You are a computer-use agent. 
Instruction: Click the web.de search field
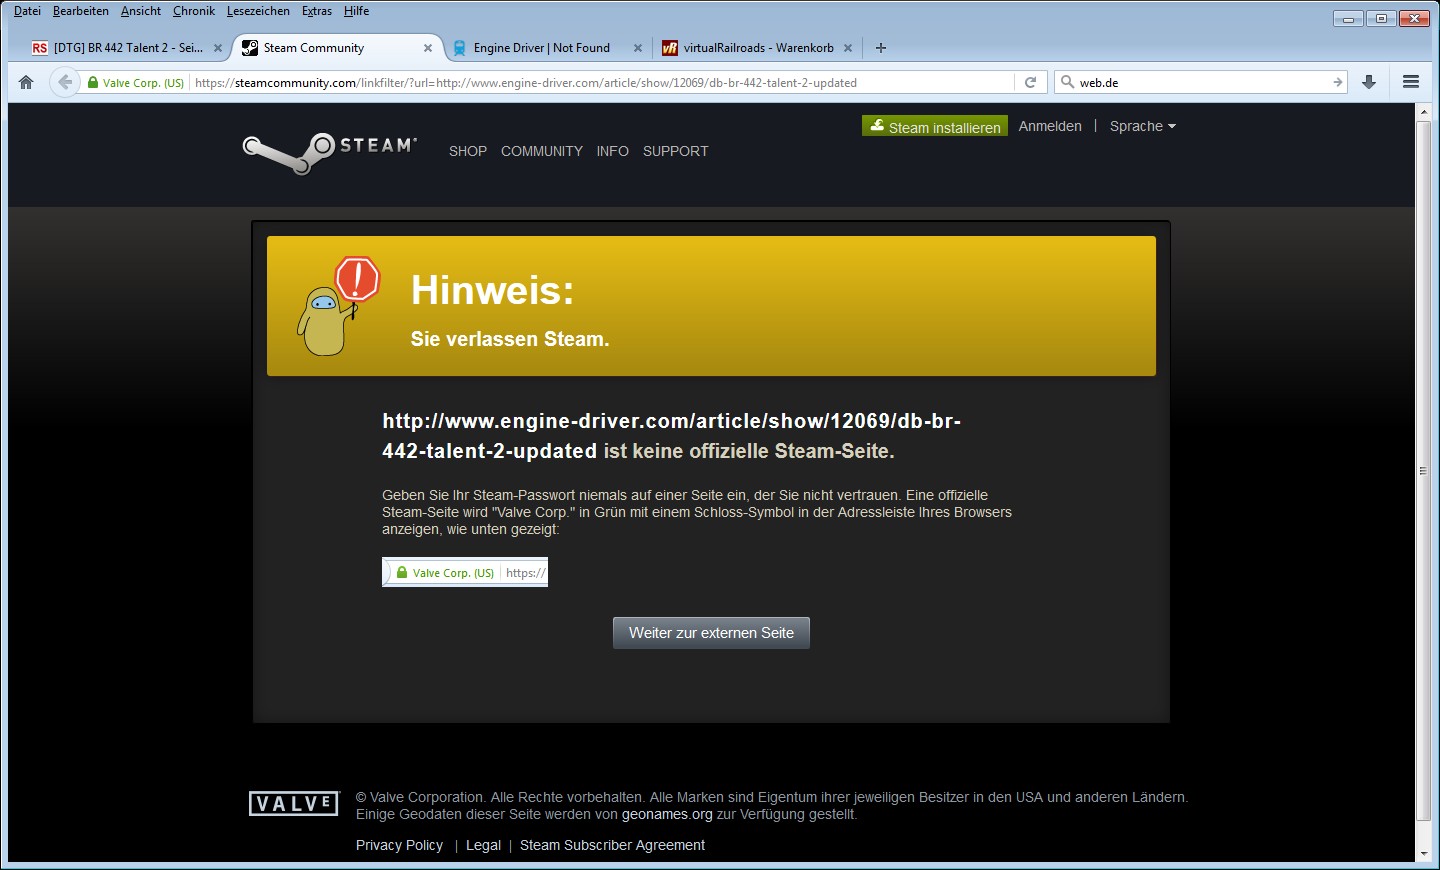point(1203,83)
